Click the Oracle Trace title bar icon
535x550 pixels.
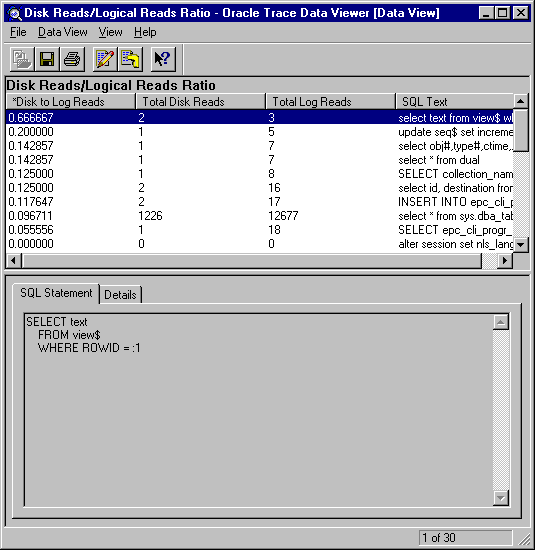tap(14, 13)
